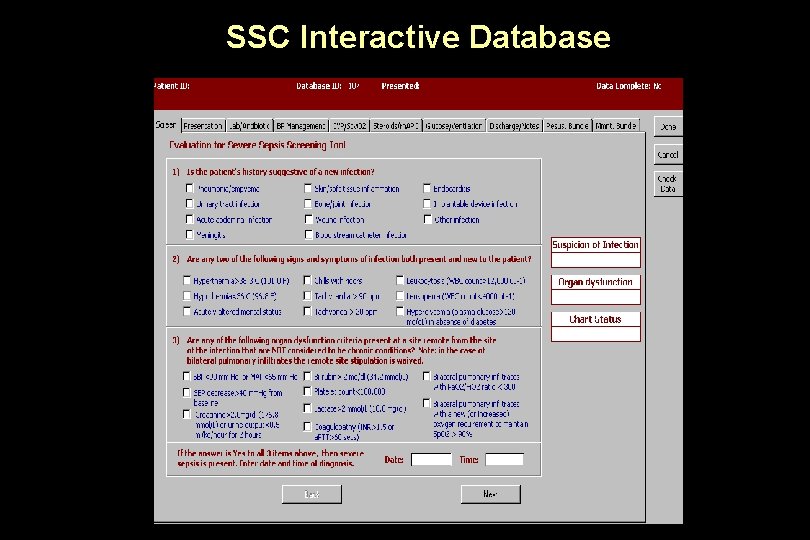
Task: Tick Lactate > 2 mmol/L checkbox
Action: point(307,409)
